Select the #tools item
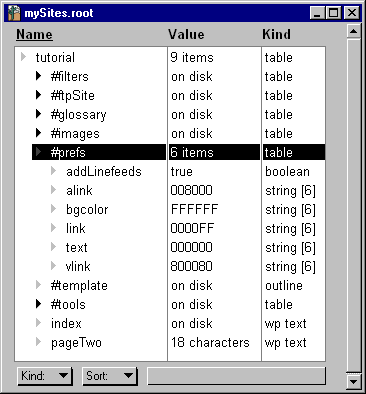Viewport: 366px width, 394px height. click(x=68, y=304)
